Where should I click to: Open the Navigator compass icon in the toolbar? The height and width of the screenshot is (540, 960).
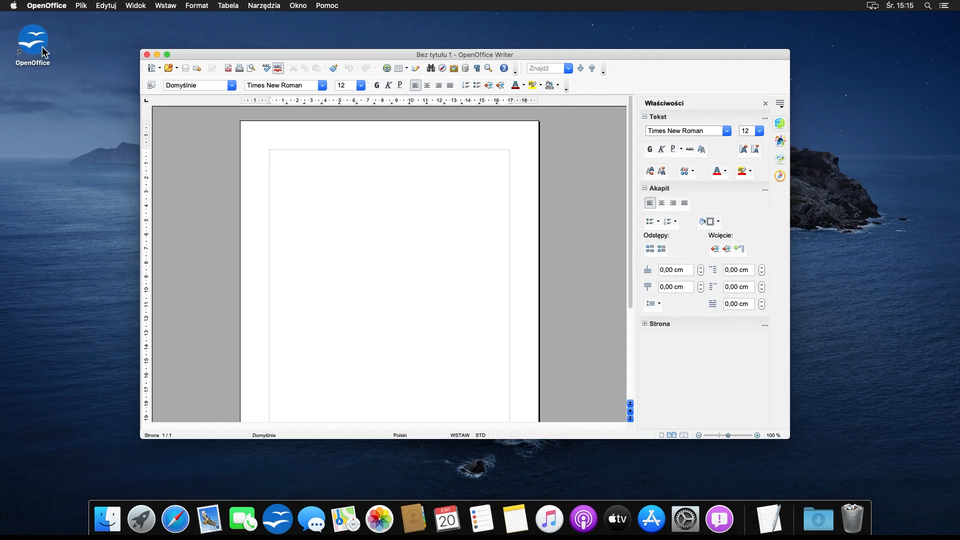coord(442,68)
